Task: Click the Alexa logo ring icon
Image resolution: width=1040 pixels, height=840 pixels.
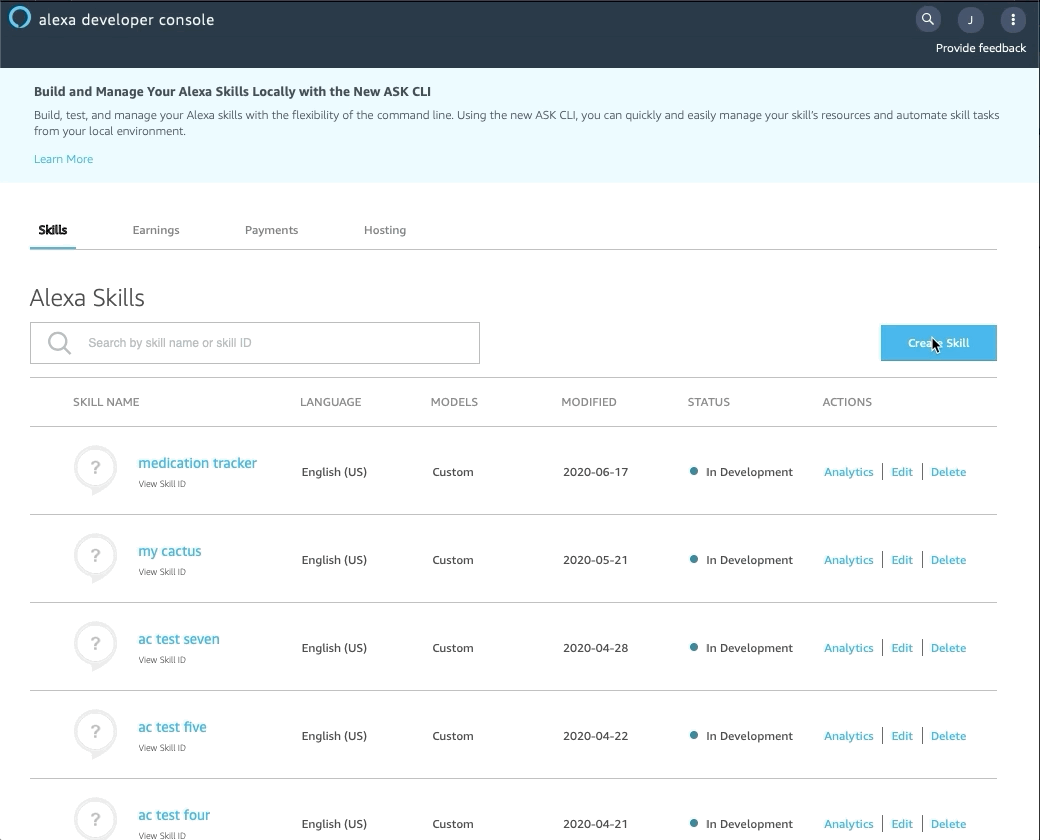Action: pyautogui.click(x=19, y=19)
